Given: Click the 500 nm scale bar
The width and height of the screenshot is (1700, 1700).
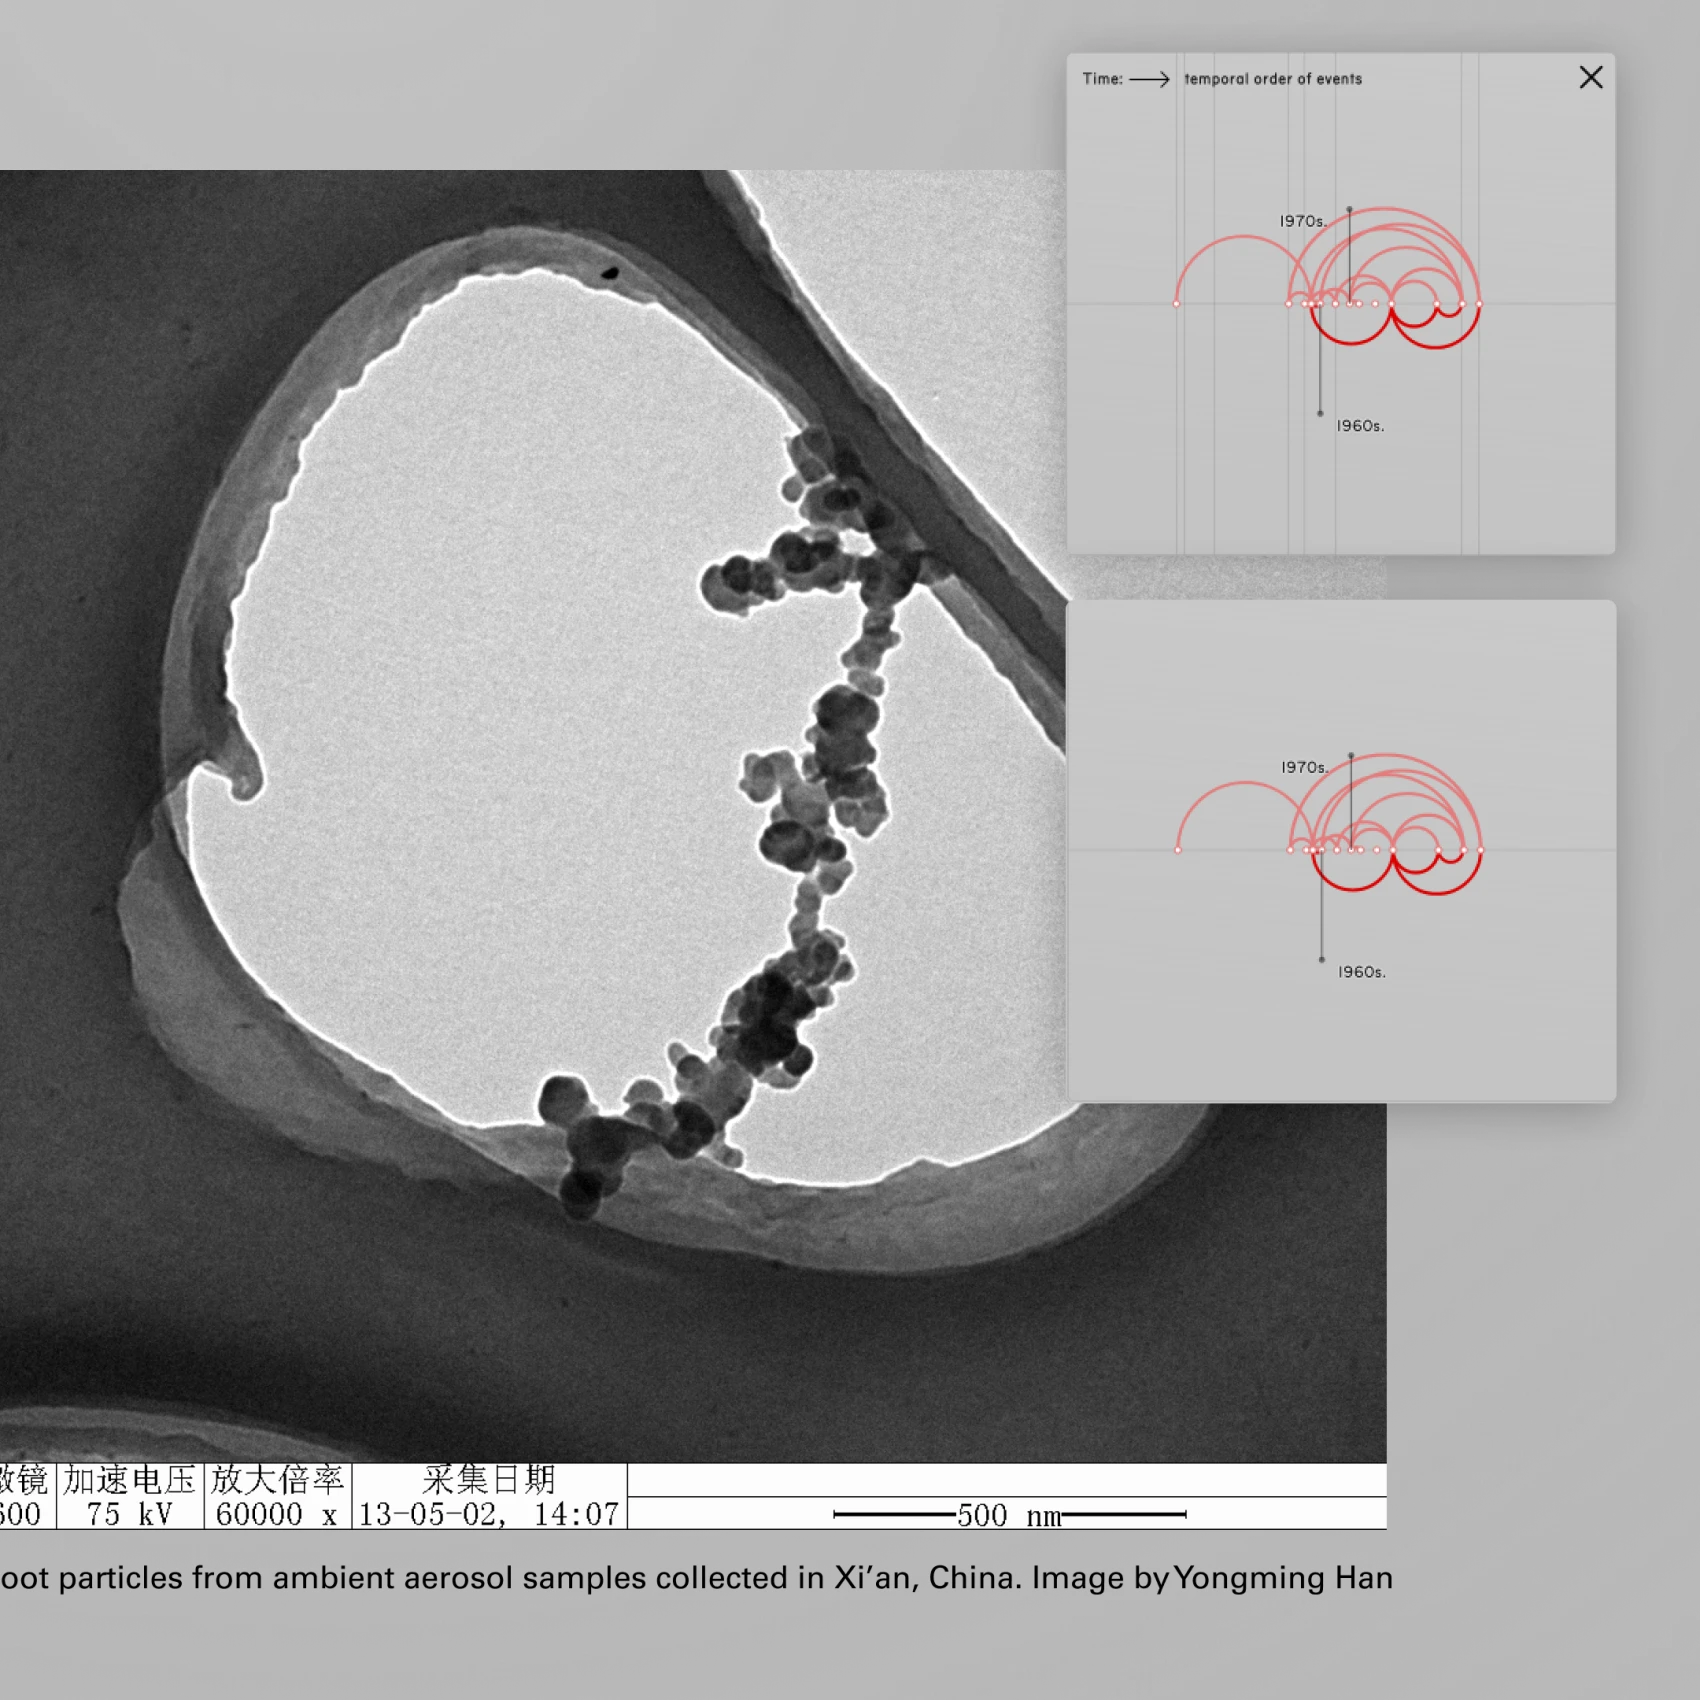Looking at the screenshot, I should tap(1009, 1515).
